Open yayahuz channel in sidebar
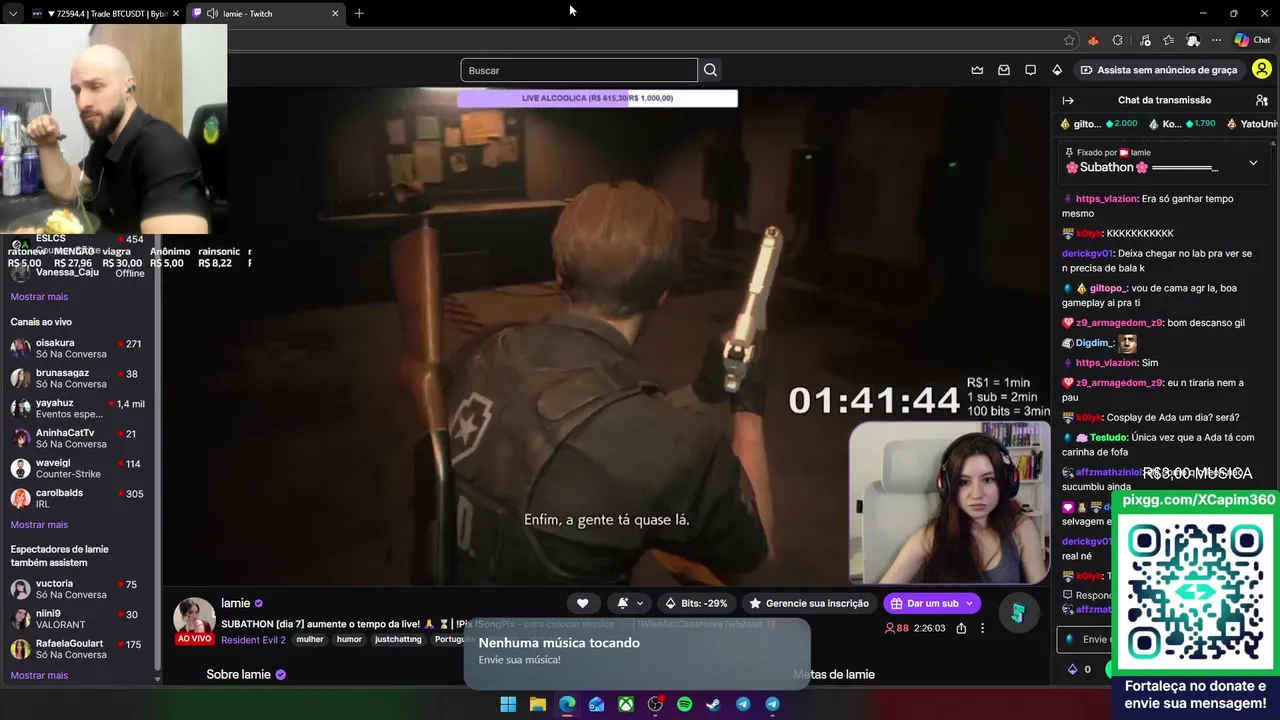Viewport: 1280px width, 720px height. pyautogui.click(x=80, y=409)
